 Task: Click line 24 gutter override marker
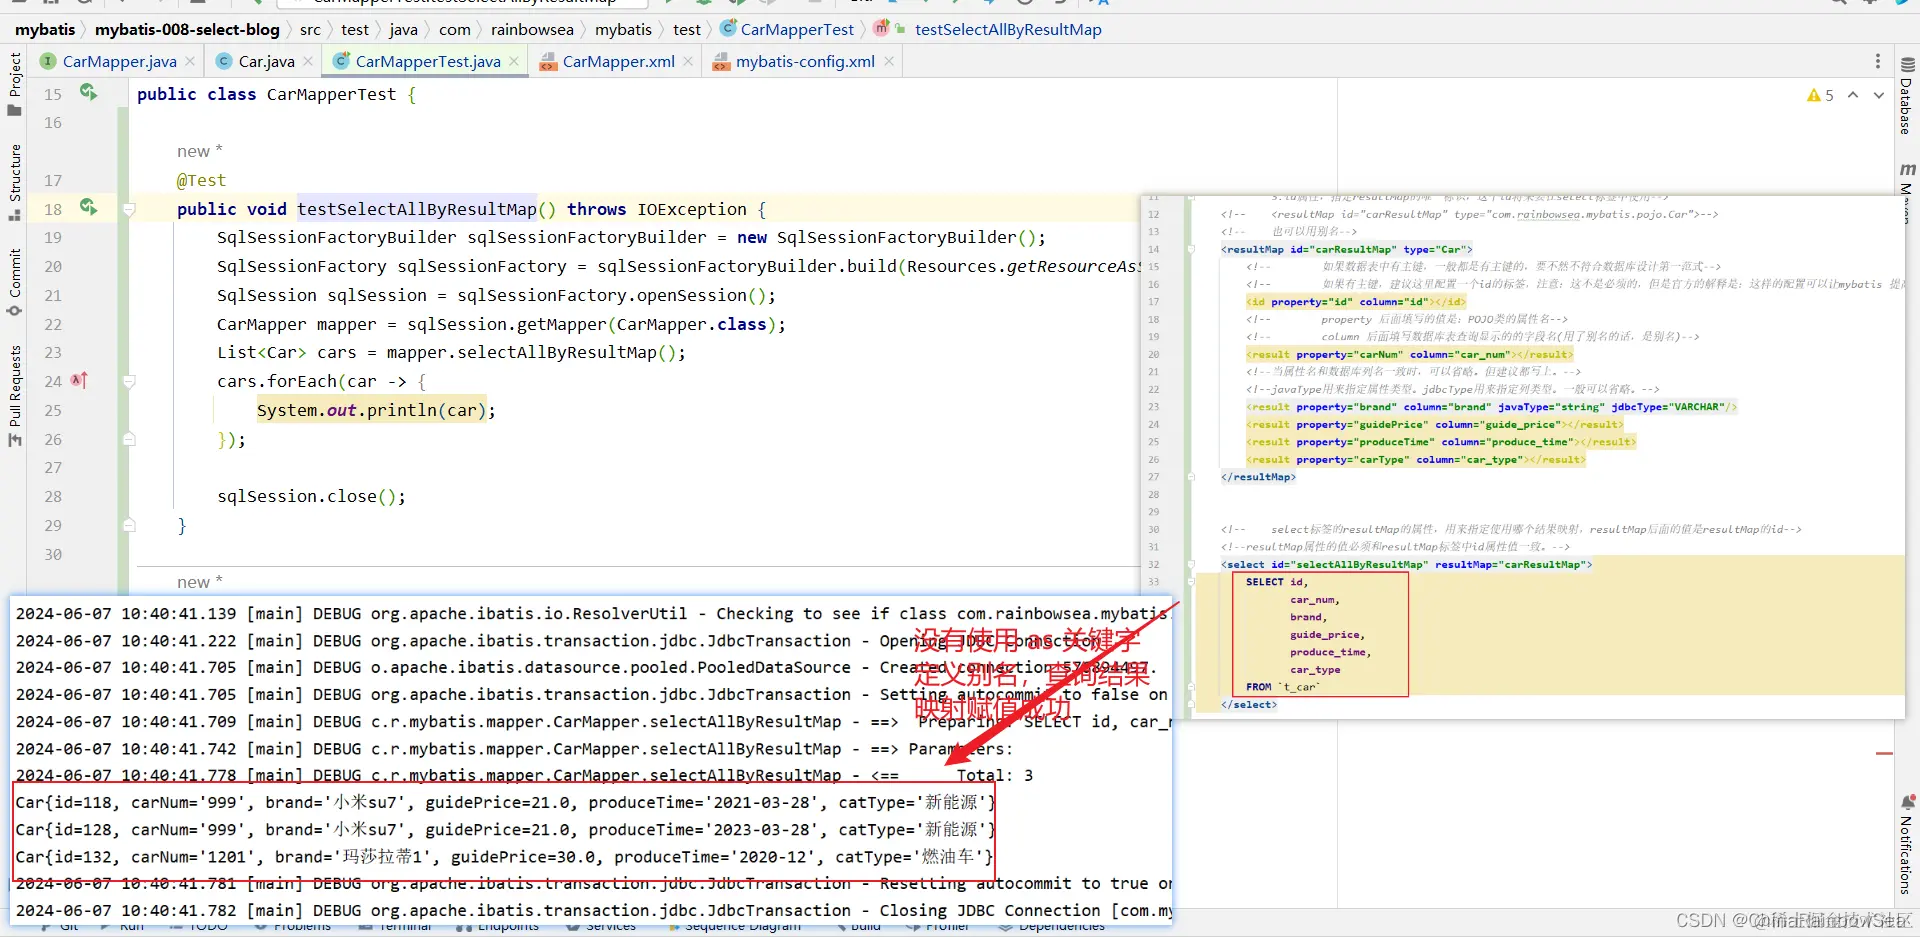point(80,380)
